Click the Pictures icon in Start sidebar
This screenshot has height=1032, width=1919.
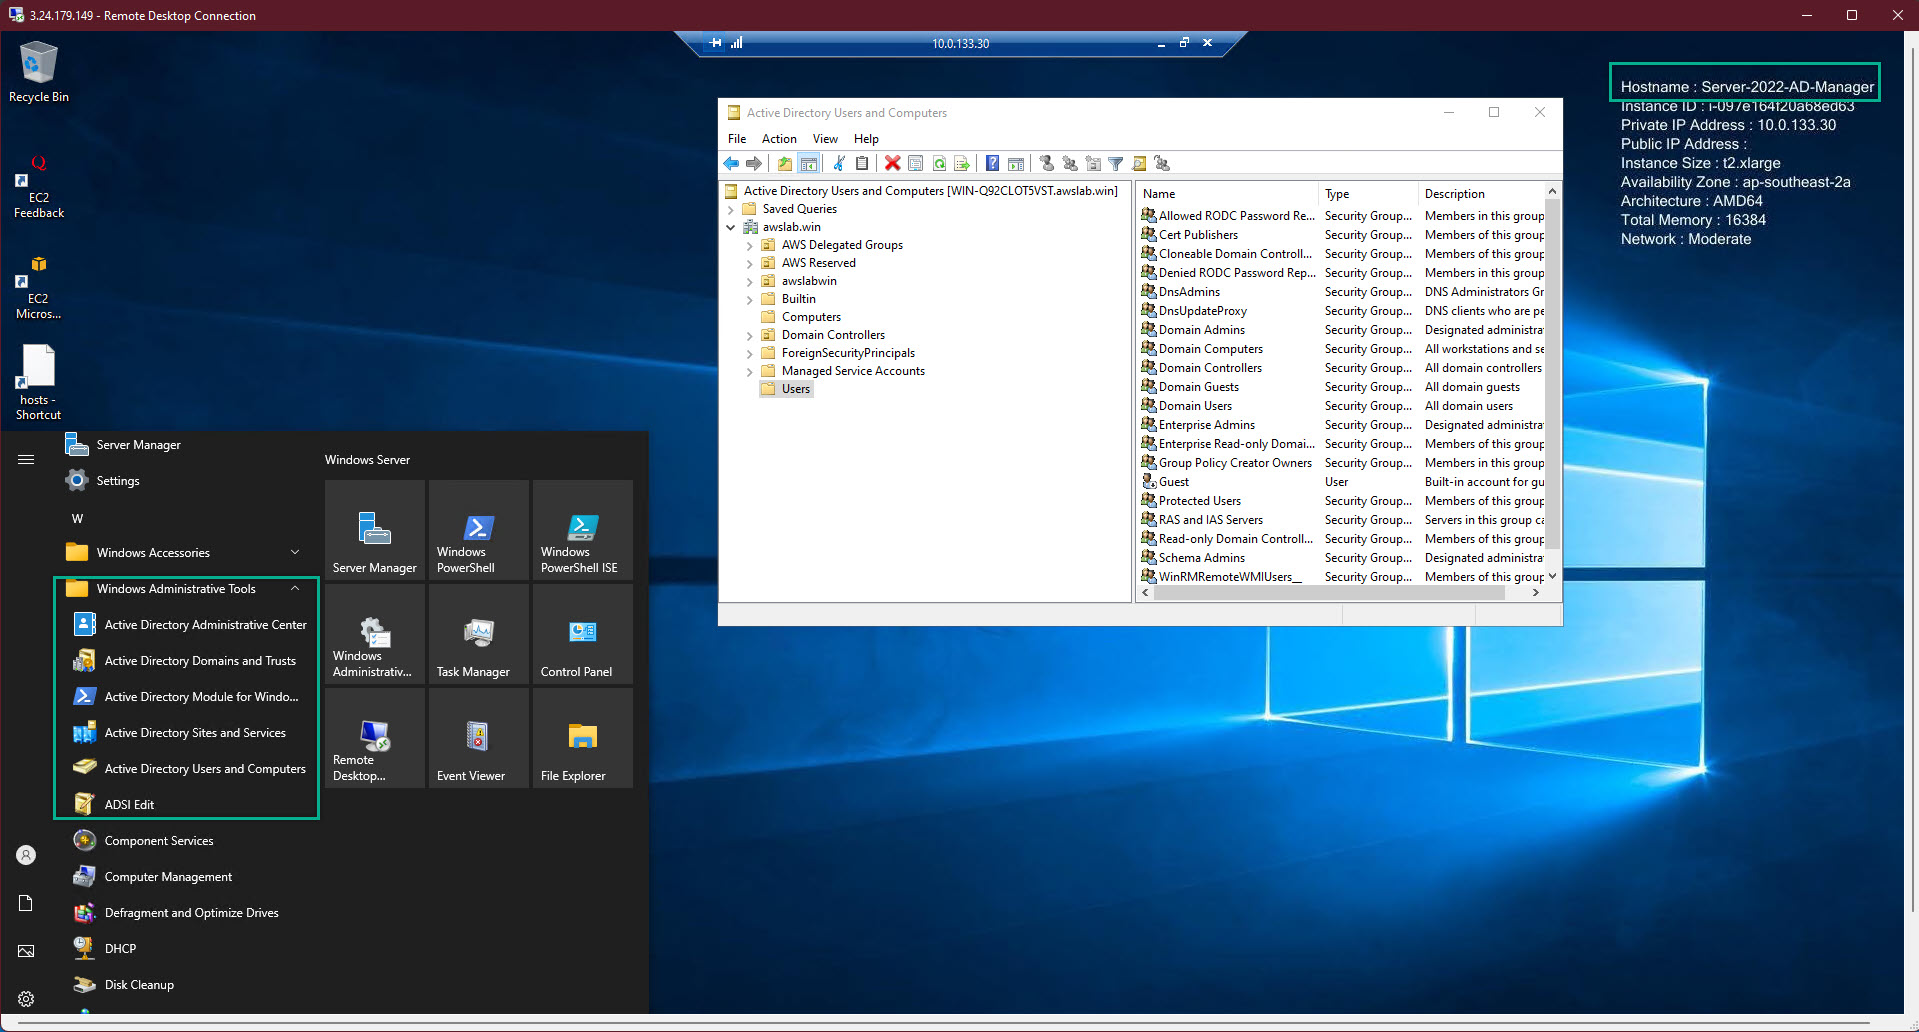tap(26, 951)
